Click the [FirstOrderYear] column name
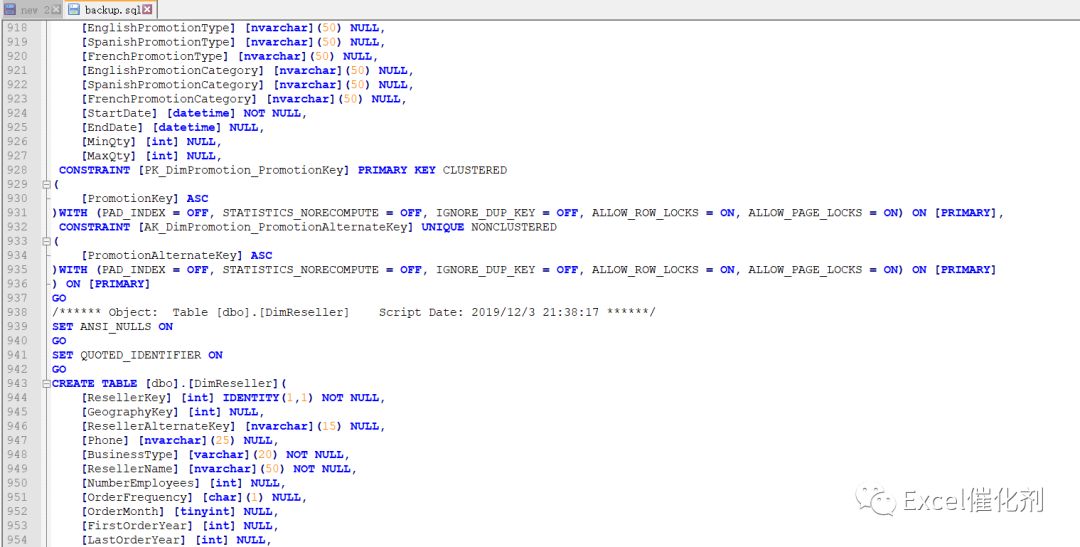Image resolution: width=1080 pixels, height=547 pixels. click(137, 526)
